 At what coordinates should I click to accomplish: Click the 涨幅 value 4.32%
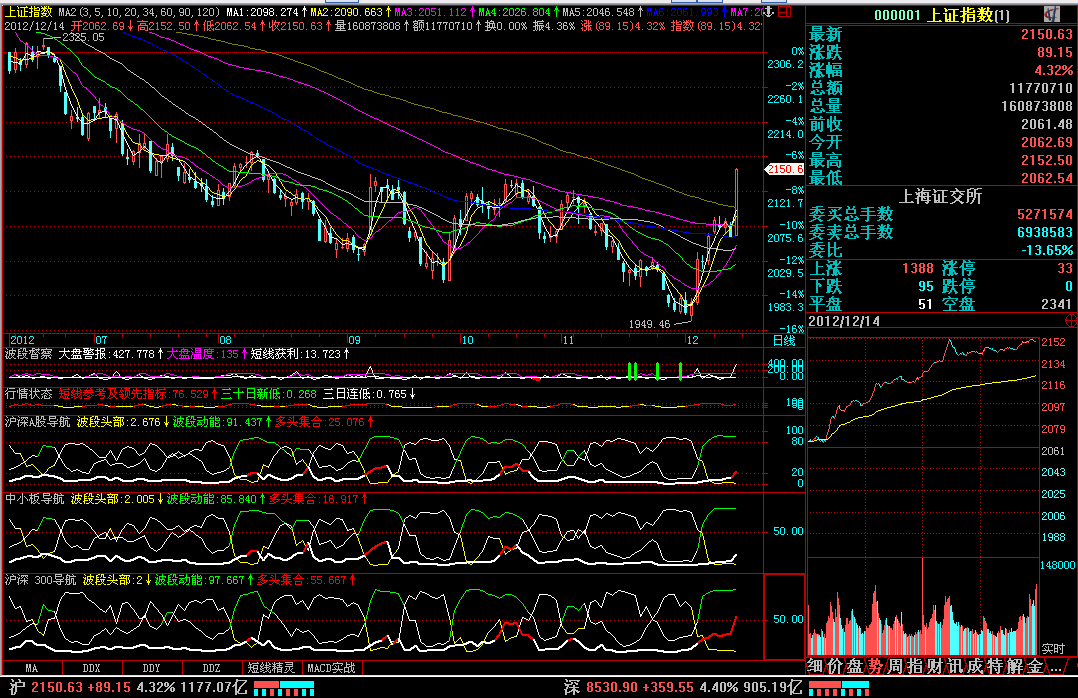click(x=1054, y=70)
